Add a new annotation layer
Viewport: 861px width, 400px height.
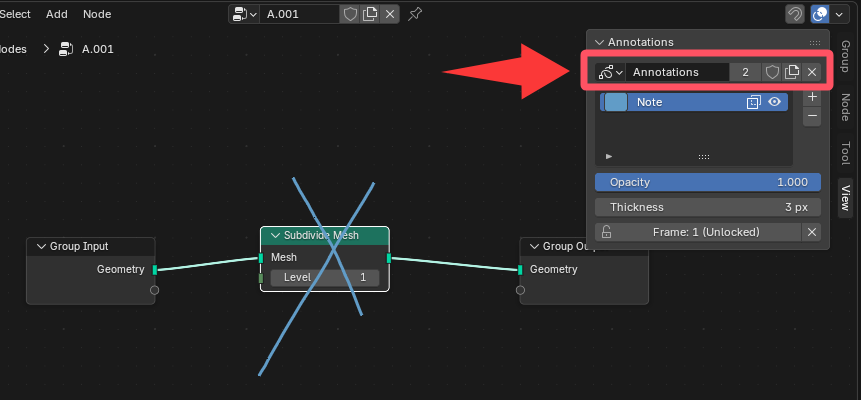tap(812, 97)
